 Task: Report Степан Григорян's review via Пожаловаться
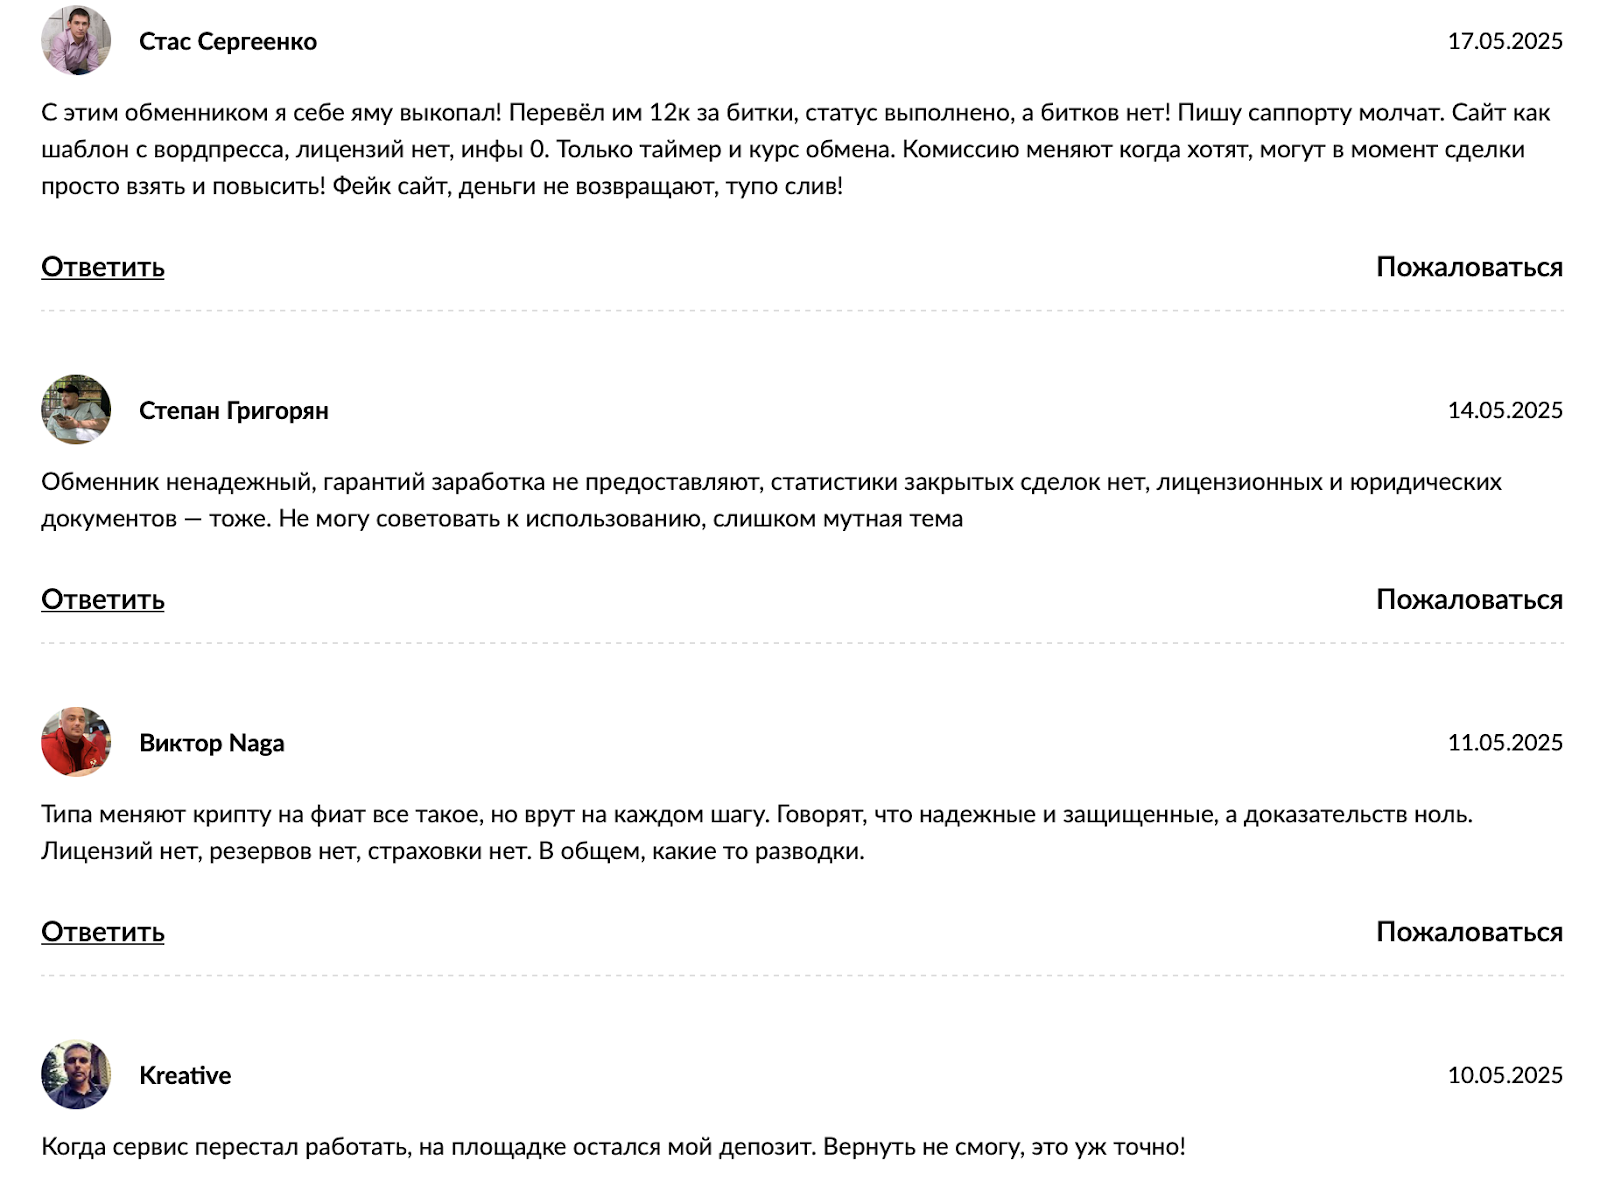click(x=1468, y=599)
